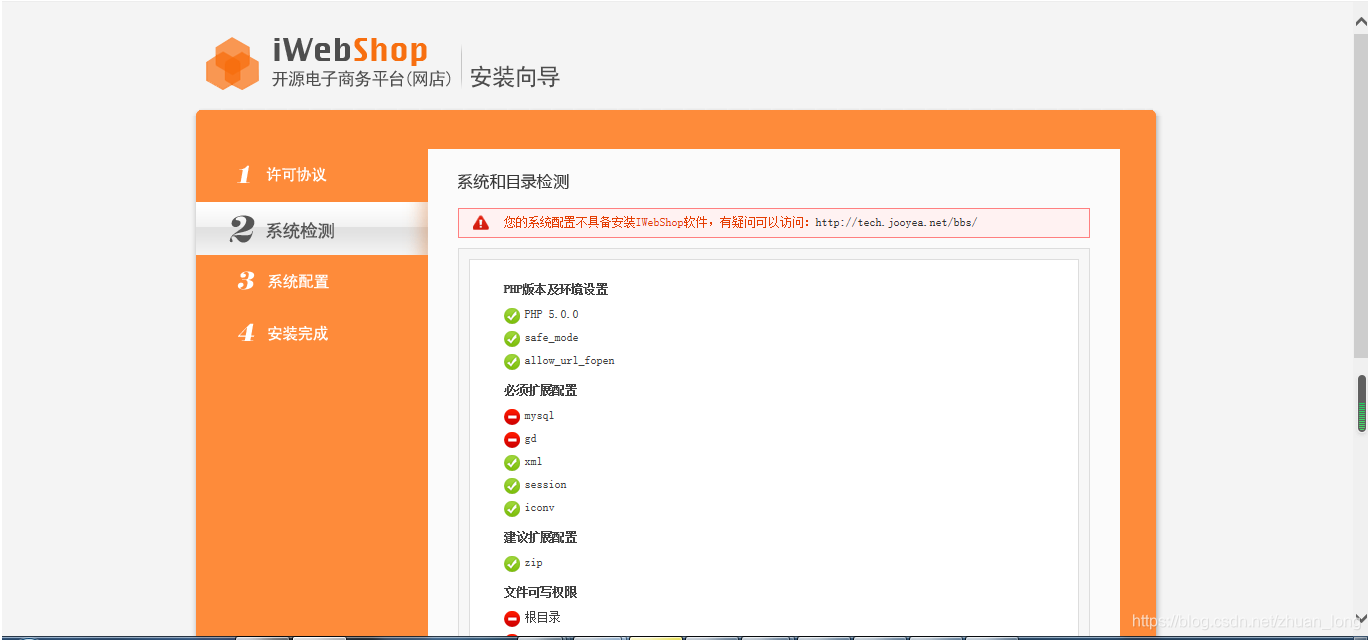The height and width of the screenshot is (640, 1370).
Task: Click the 安装向导 header text
Action: [515, 77]
